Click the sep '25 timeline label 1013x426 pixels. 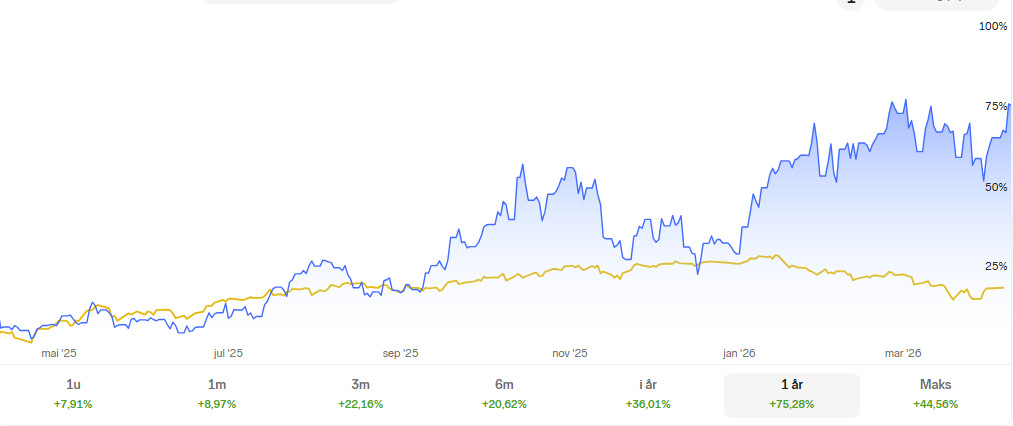(x=400, y=353)
